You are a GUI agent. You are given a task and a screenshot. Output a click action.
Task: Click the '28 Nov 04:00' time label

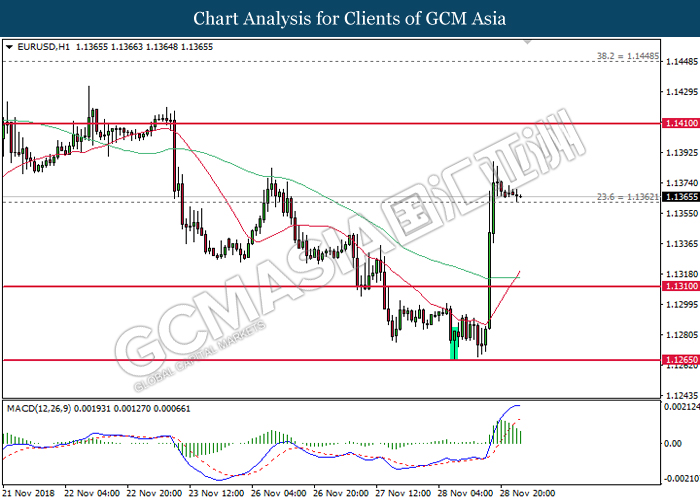coord(466,493)
